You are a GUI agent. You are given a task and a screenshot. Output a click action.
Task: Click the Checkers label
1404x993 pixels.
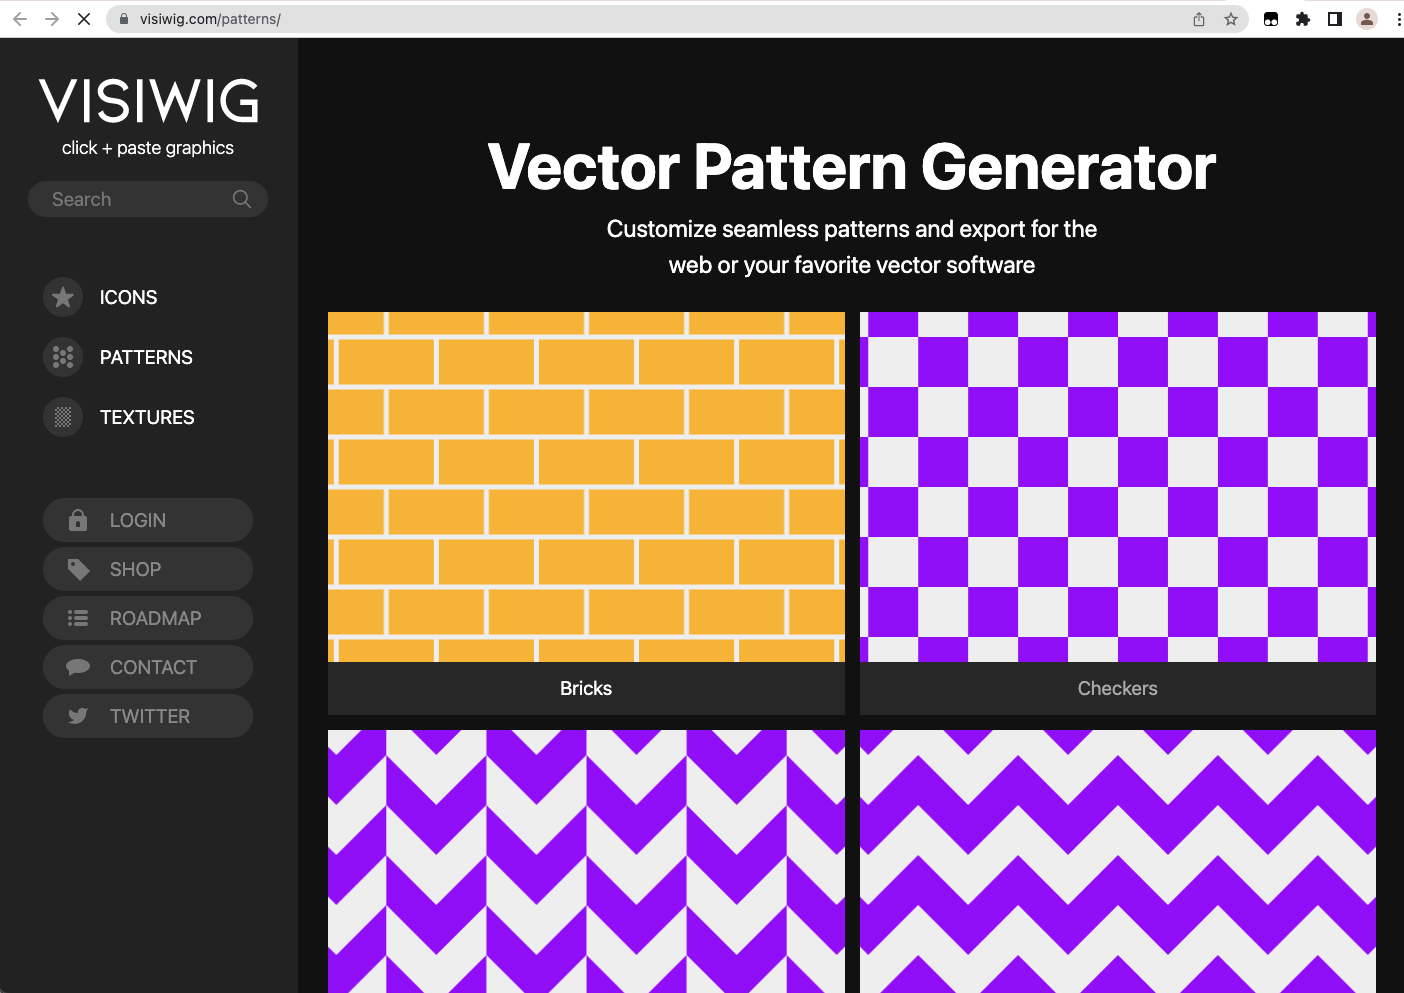pos(1118,688)
